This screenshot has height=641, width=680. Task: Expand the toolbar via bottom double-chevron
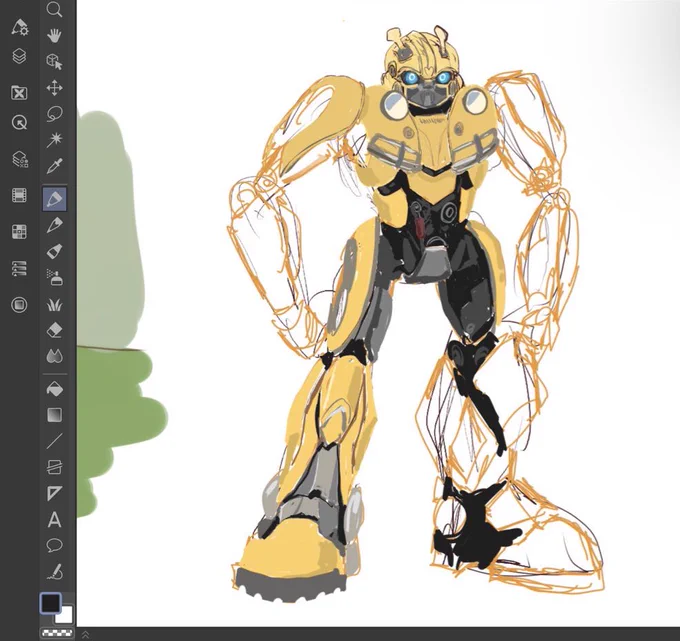(x=85, y=634)
